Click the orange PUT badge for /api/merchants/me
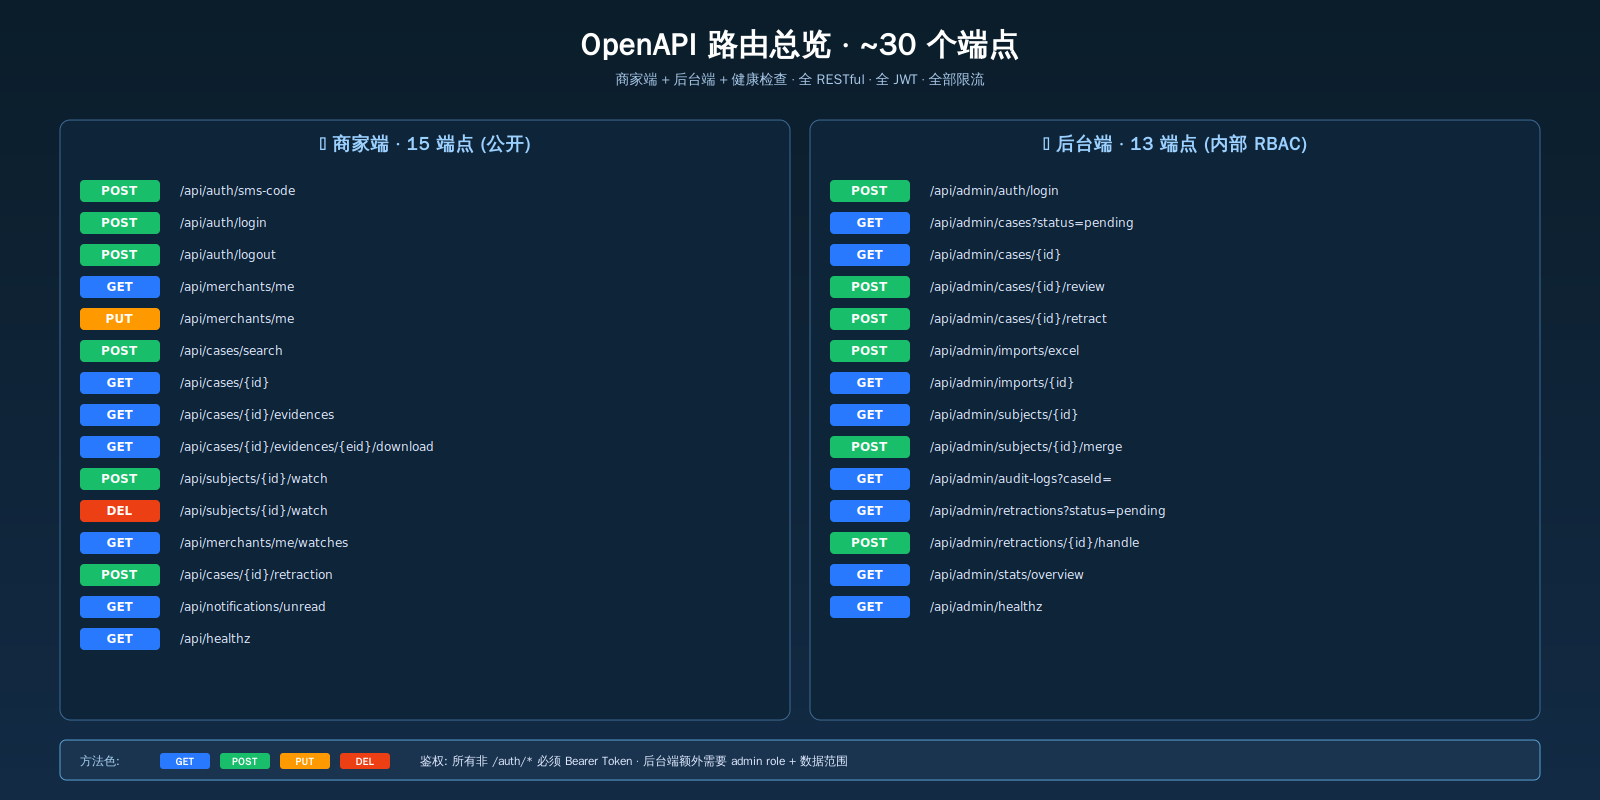 (x=120, y=319)
